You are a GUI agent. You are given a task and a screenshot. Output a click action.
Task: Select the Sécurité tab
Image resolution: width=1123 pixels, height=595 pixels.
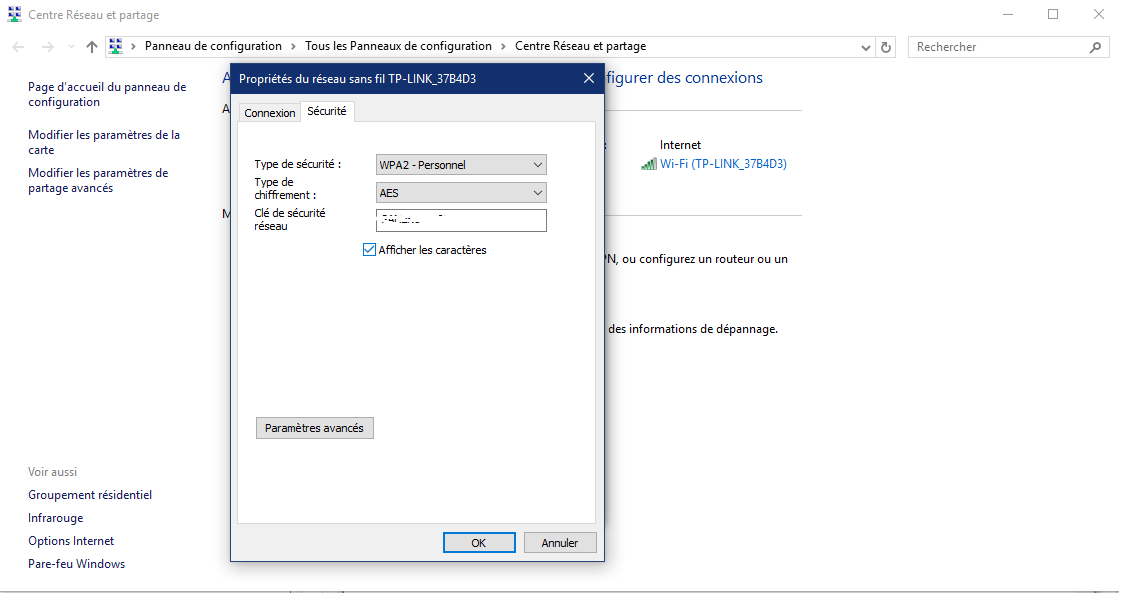point(327,111)
